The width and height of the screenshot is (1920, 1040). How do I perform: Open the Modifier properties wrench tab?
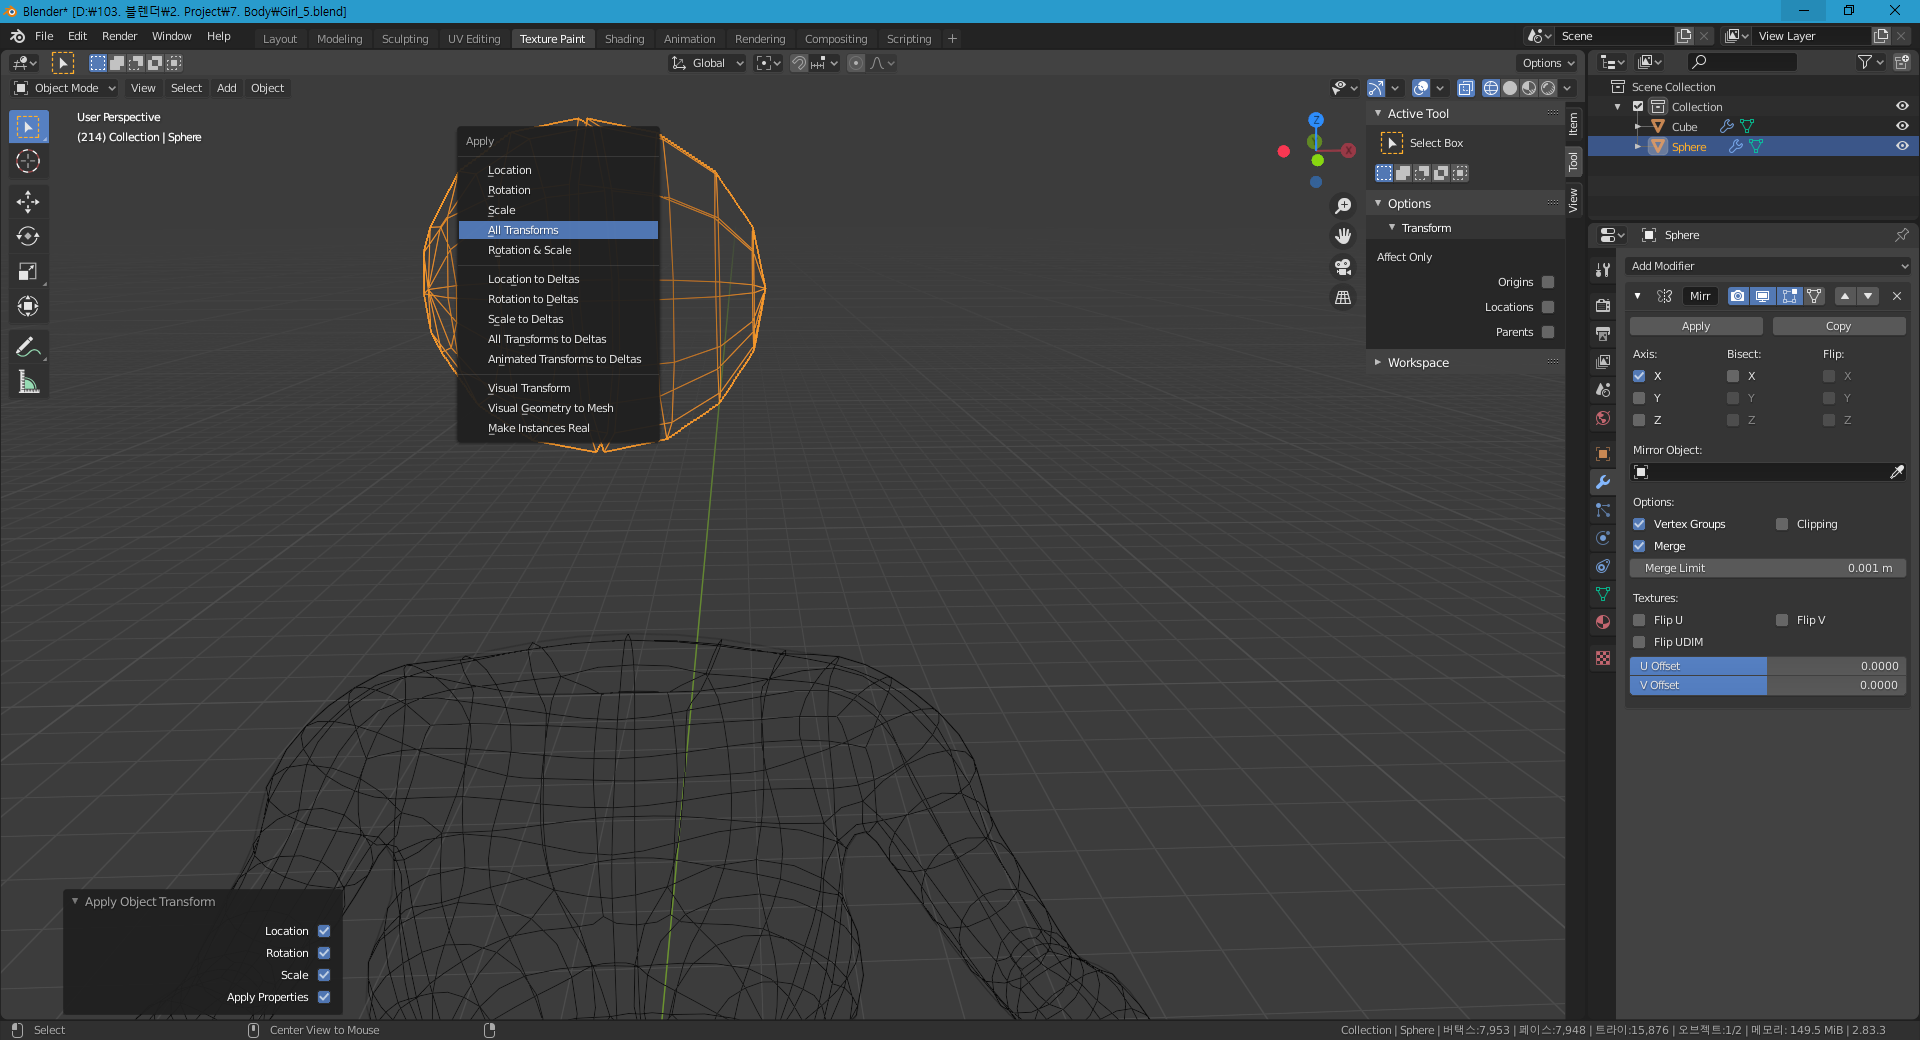coord(1603,482)
